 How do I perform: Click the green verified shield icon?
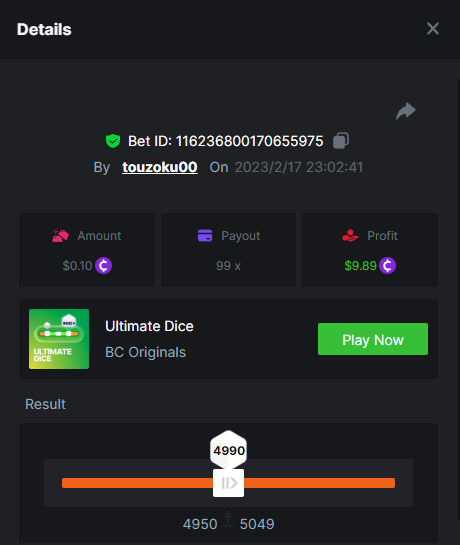(x=113, y=141)
